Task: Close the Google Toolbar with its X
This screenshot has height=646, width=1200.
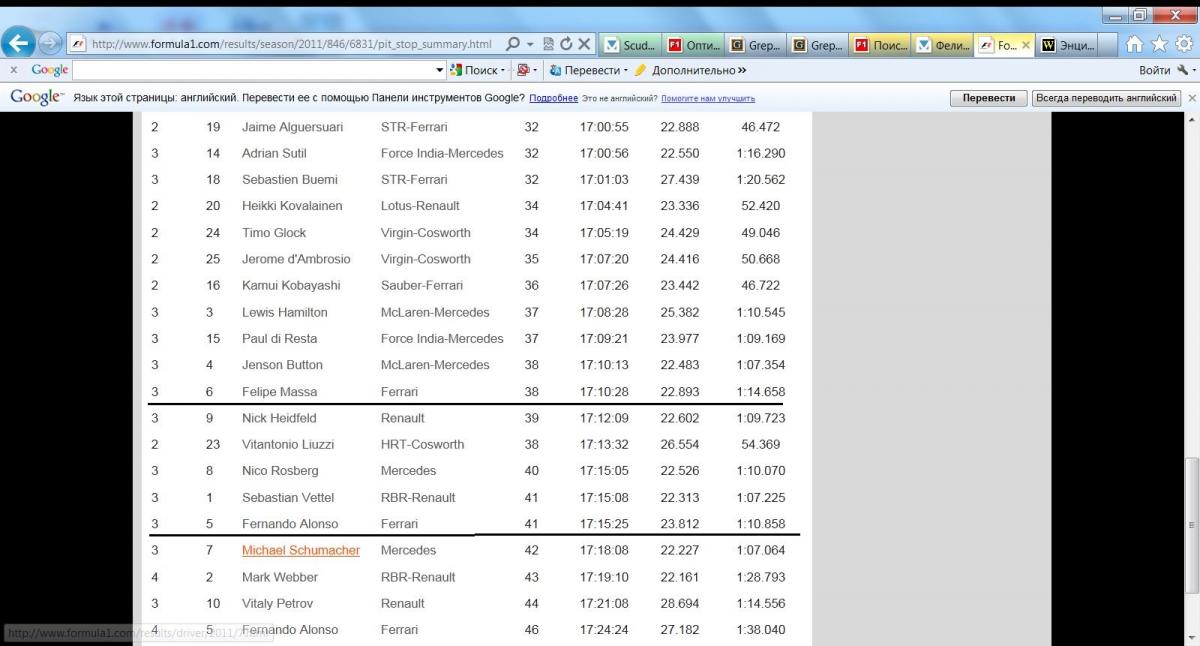Action: [13, 70]
